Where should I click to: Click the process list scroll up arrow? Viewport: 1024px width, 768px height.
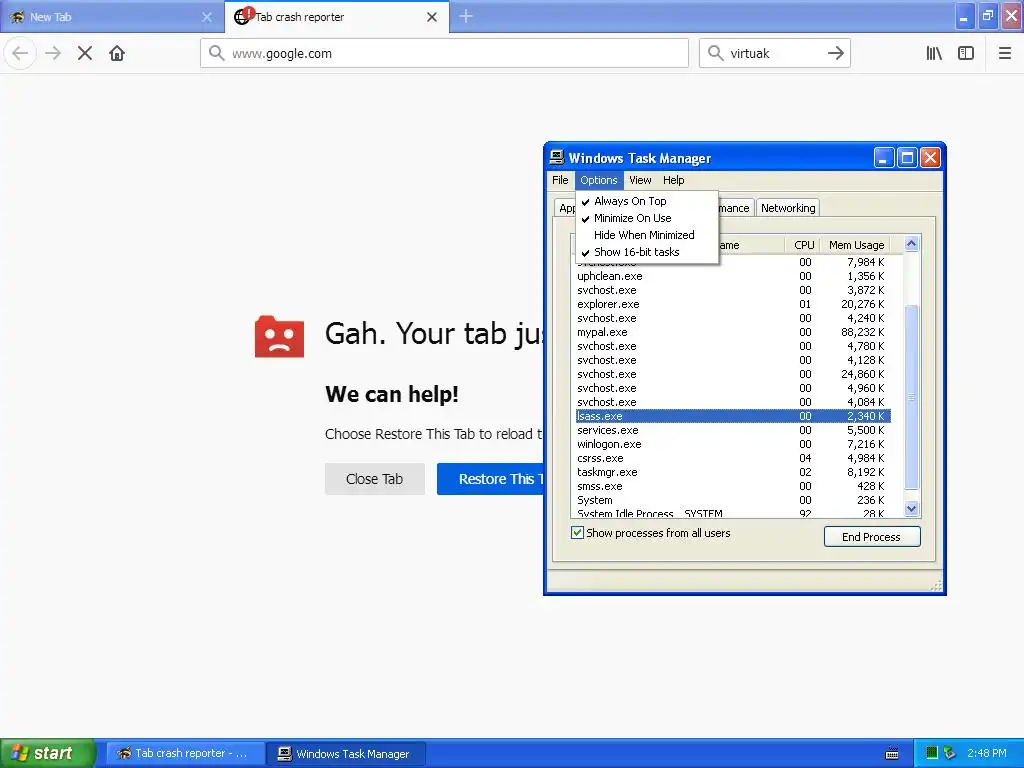coord(912,244)
